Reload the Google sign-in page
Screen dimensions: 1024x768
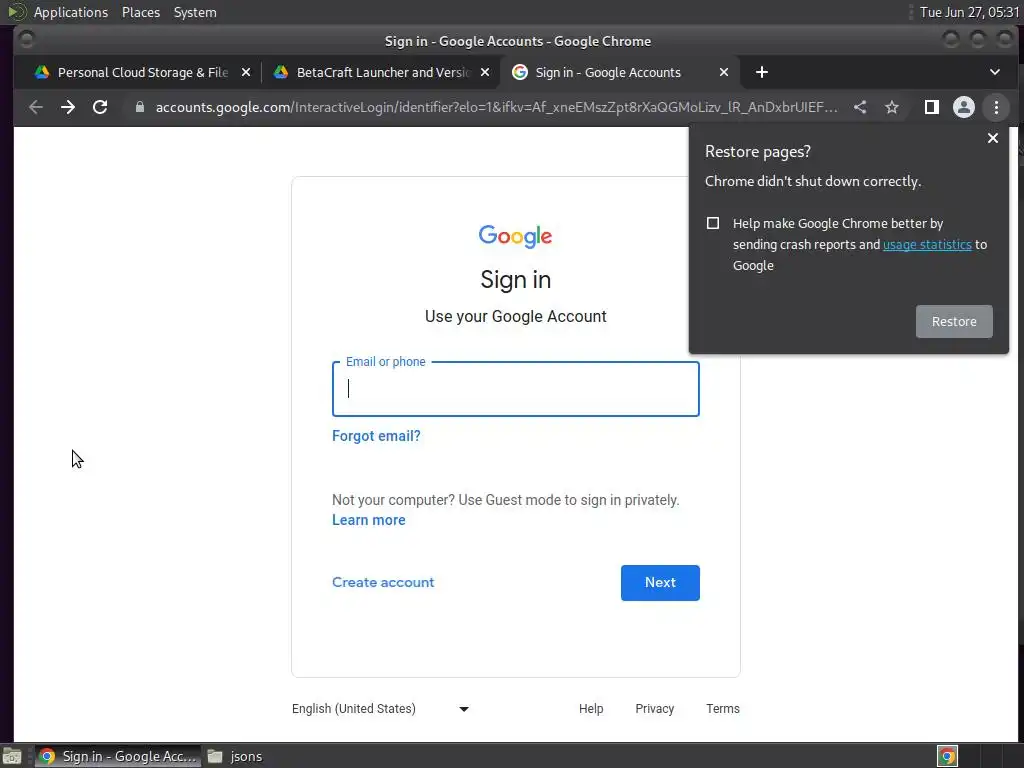pos(100,107)
